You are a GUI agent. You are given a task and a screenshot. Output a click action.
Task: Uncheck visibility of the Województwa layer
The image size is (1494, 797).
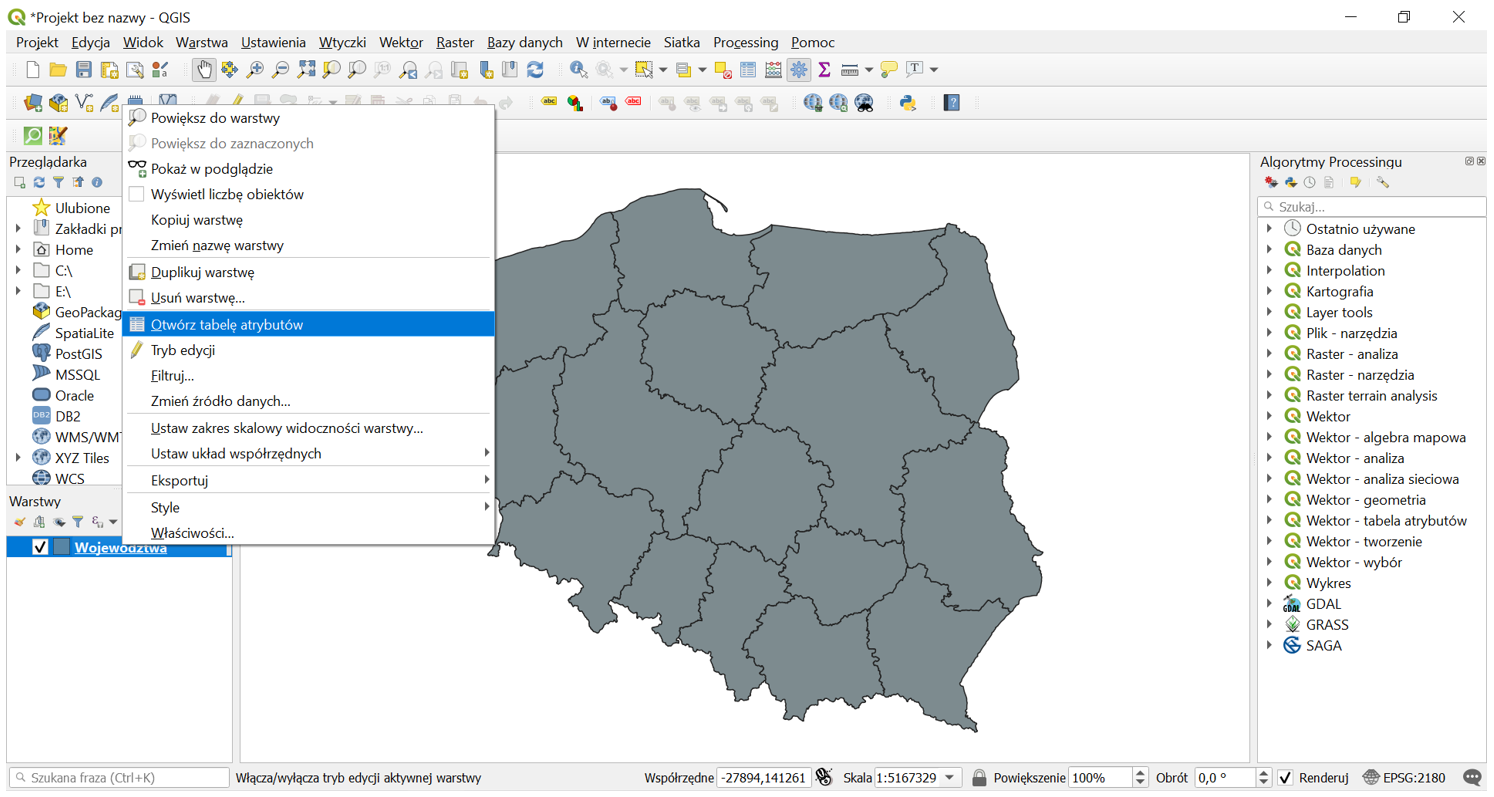click(41, 547)
